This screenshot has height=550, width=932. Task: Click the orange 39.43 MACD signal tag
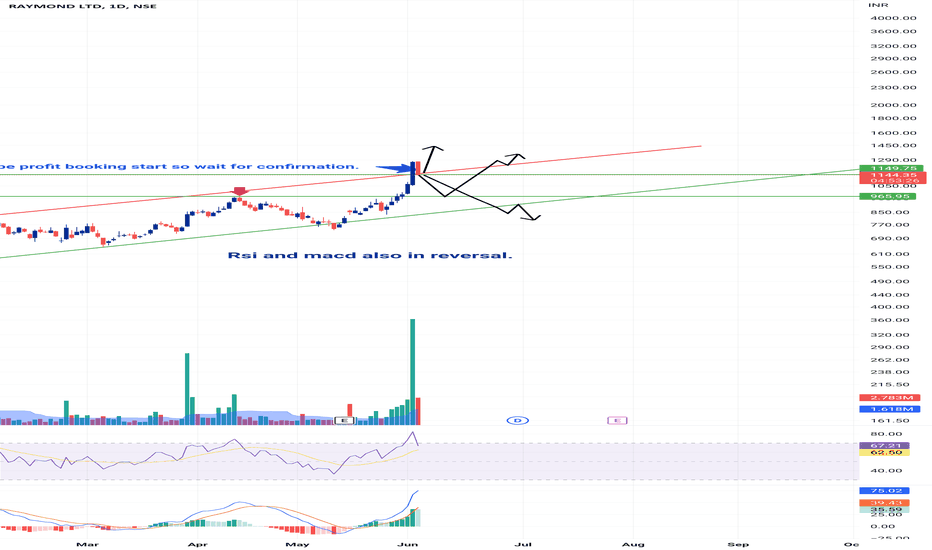pos(884,503)
